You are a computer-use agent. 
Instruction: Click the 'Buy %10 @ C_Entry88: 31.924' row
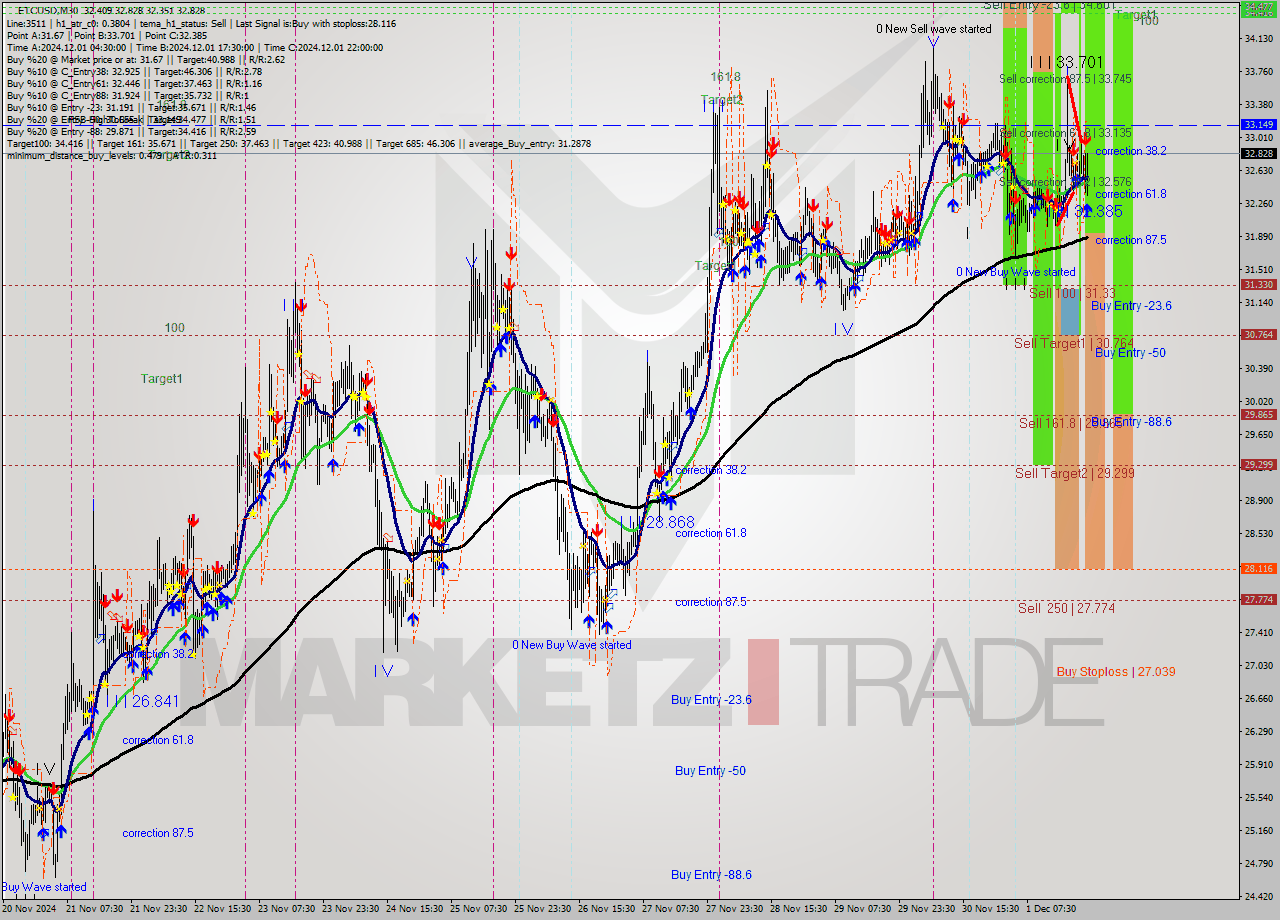click(128, 95)
